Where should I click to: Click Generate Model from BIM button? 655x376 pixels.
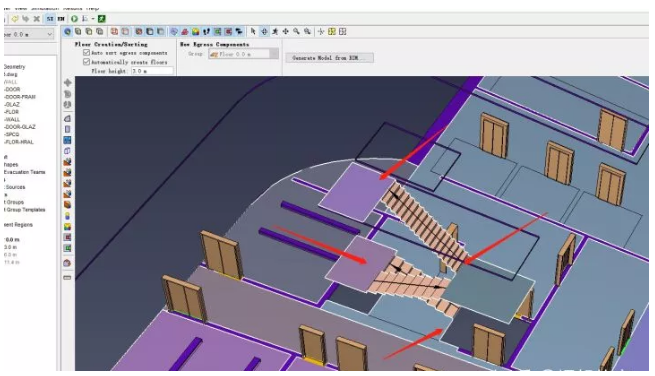pos(330,58)
